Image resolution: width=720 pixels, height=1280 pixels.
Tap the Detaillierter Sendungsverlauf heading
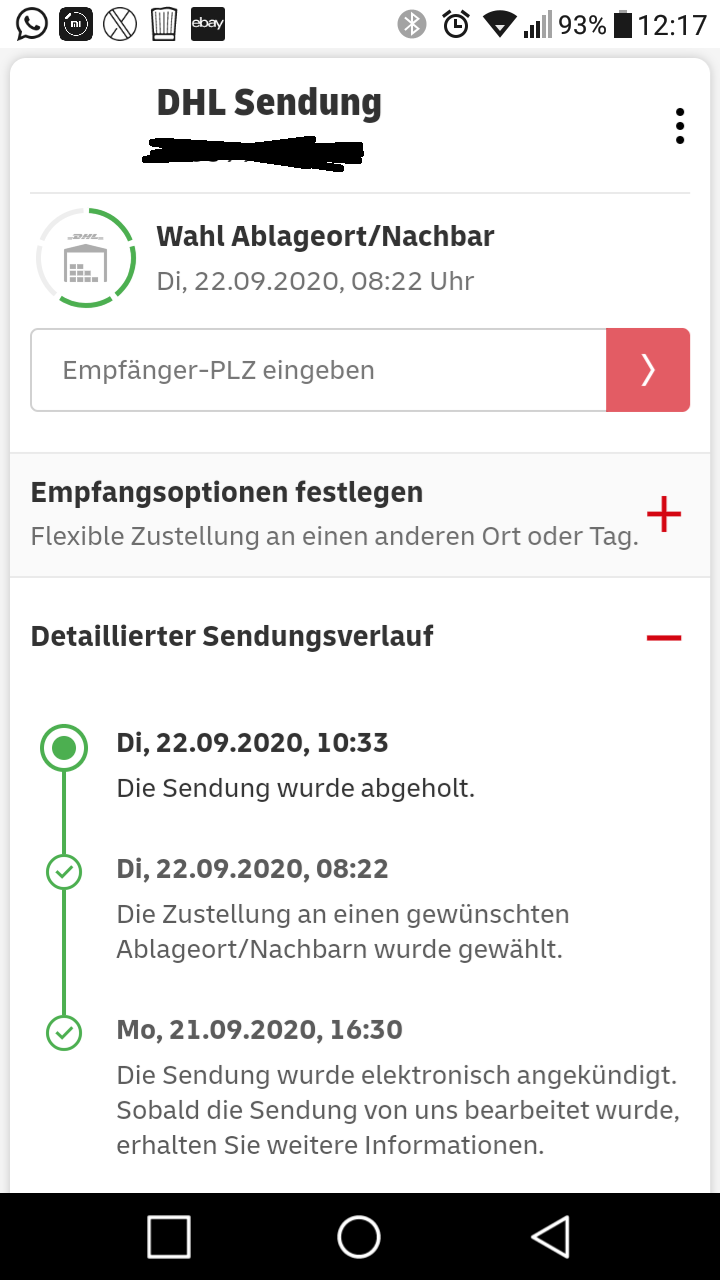(x=232, y=636)
